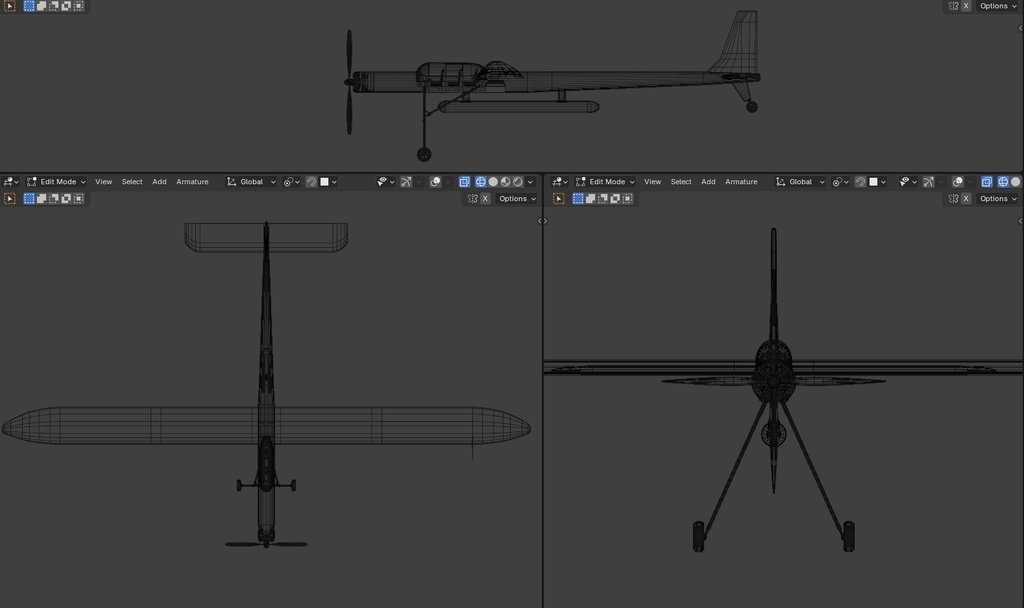Open Global orientation dropdown in bottom-left viewport
1024x608 pixels.
click(251, 182)
